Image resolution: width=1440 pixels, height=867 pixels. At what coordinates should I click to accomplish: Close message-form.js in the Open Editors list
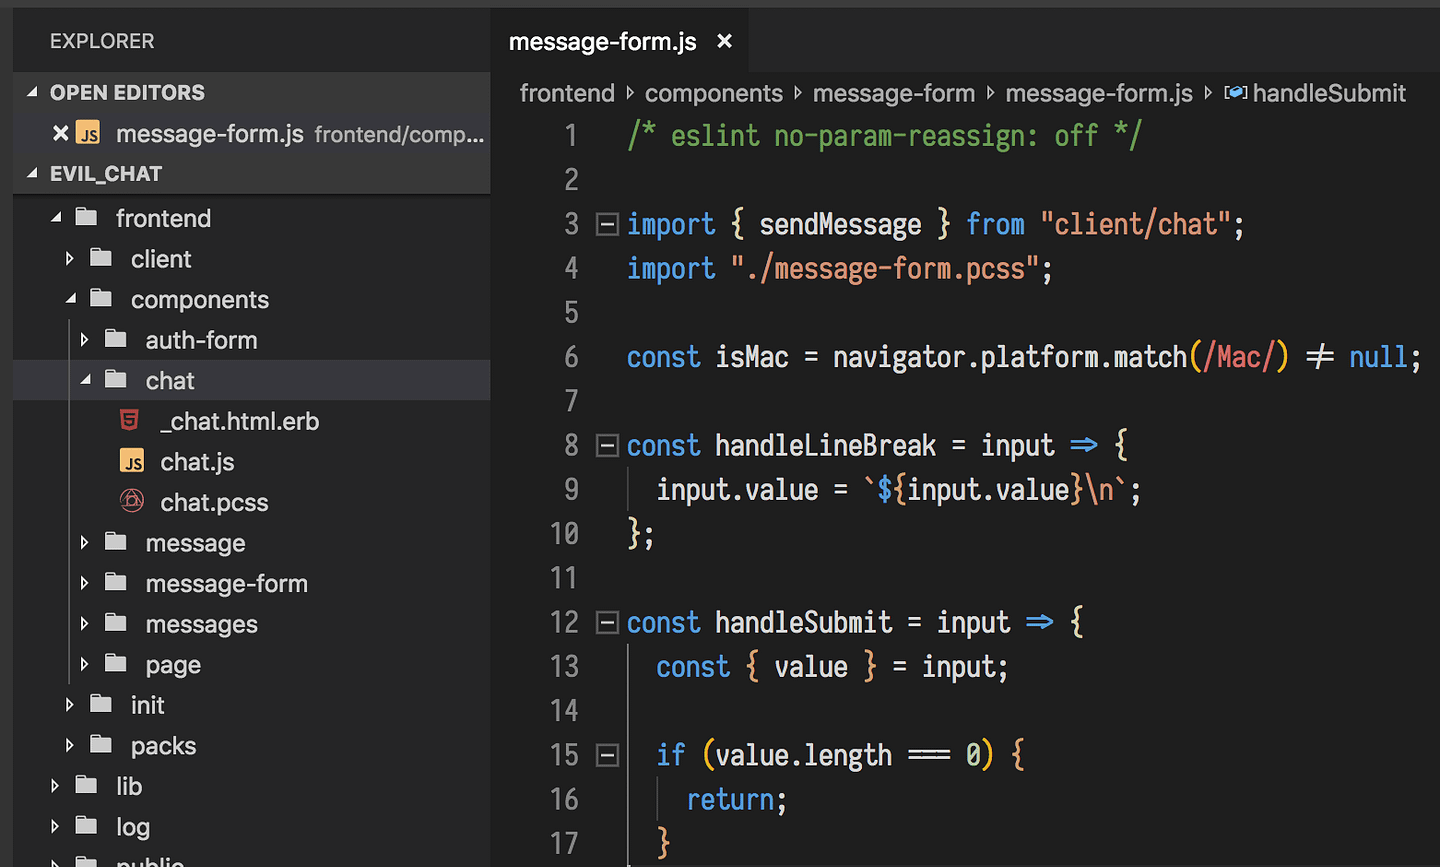pos(61,133)
